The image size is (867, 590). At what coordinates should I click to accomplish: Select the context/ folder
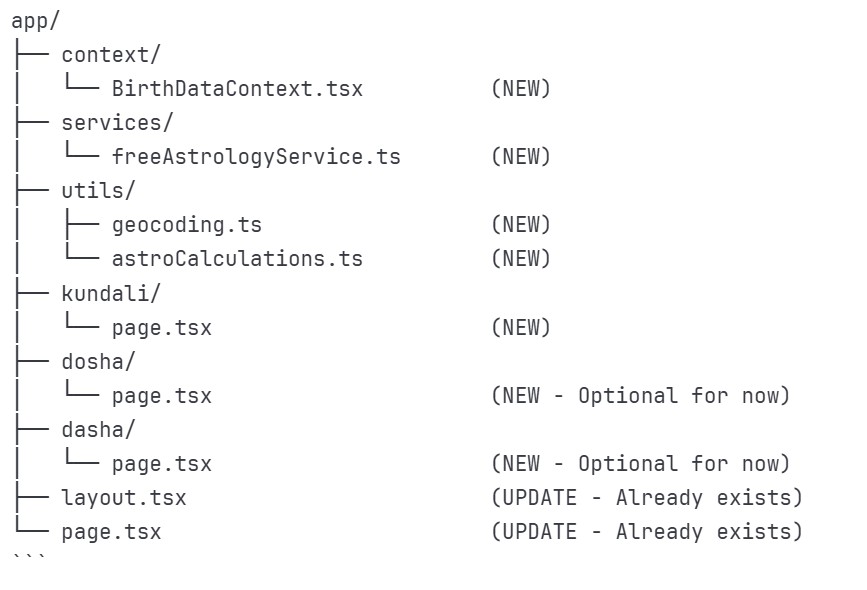(110, 54)
